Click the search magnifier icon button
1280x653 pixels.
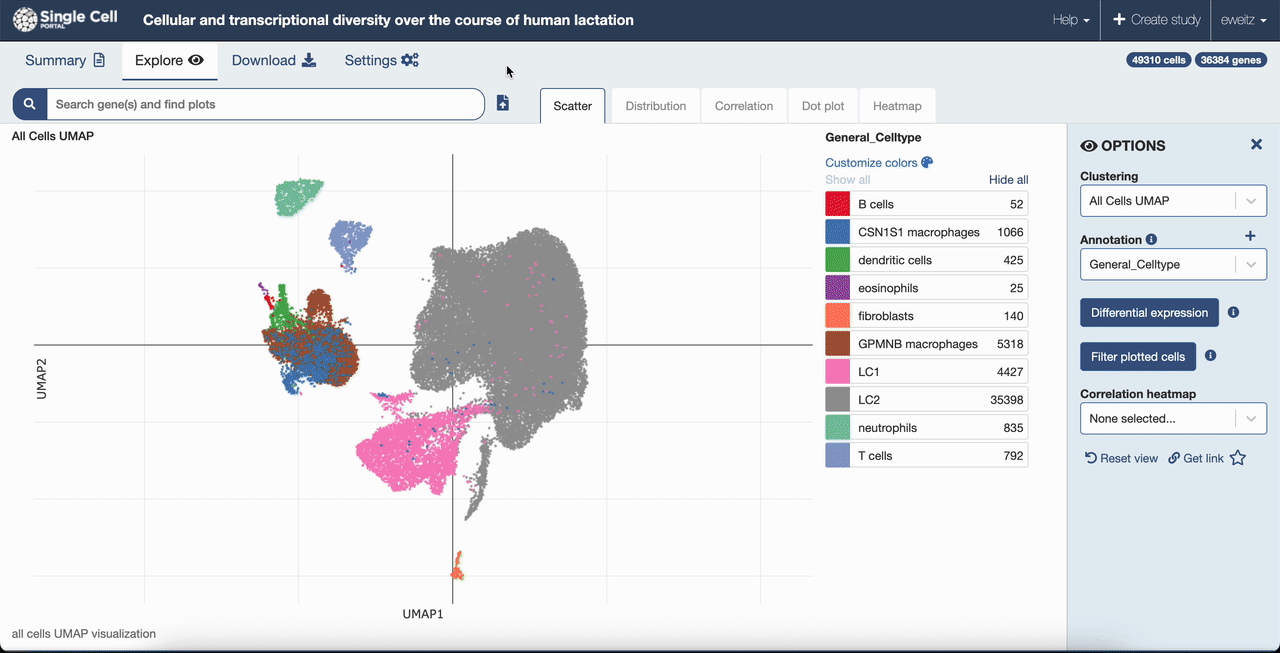point(30,104)
